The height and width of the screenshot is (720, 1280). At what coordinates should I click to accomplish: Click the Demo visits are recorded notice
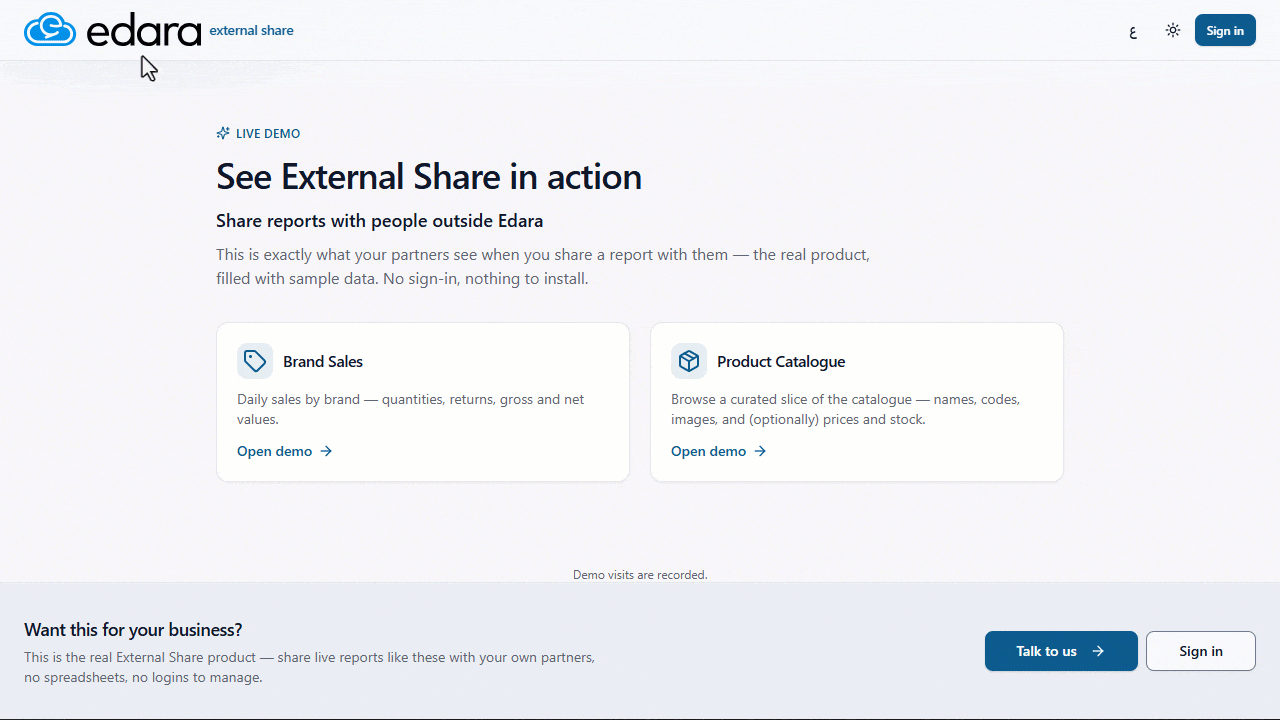coord(640,575)
